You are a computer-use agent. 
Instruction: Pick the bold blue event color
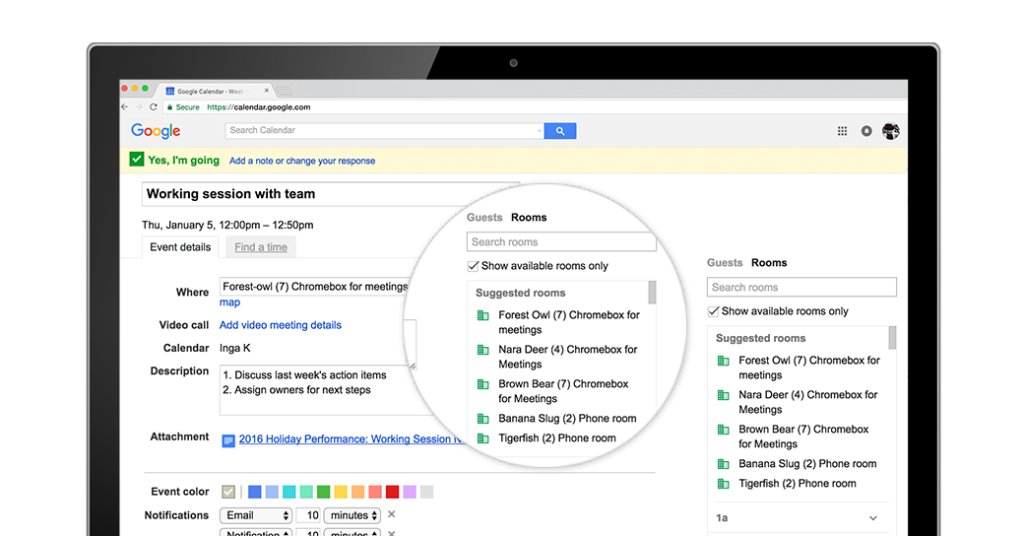(255, 492)
